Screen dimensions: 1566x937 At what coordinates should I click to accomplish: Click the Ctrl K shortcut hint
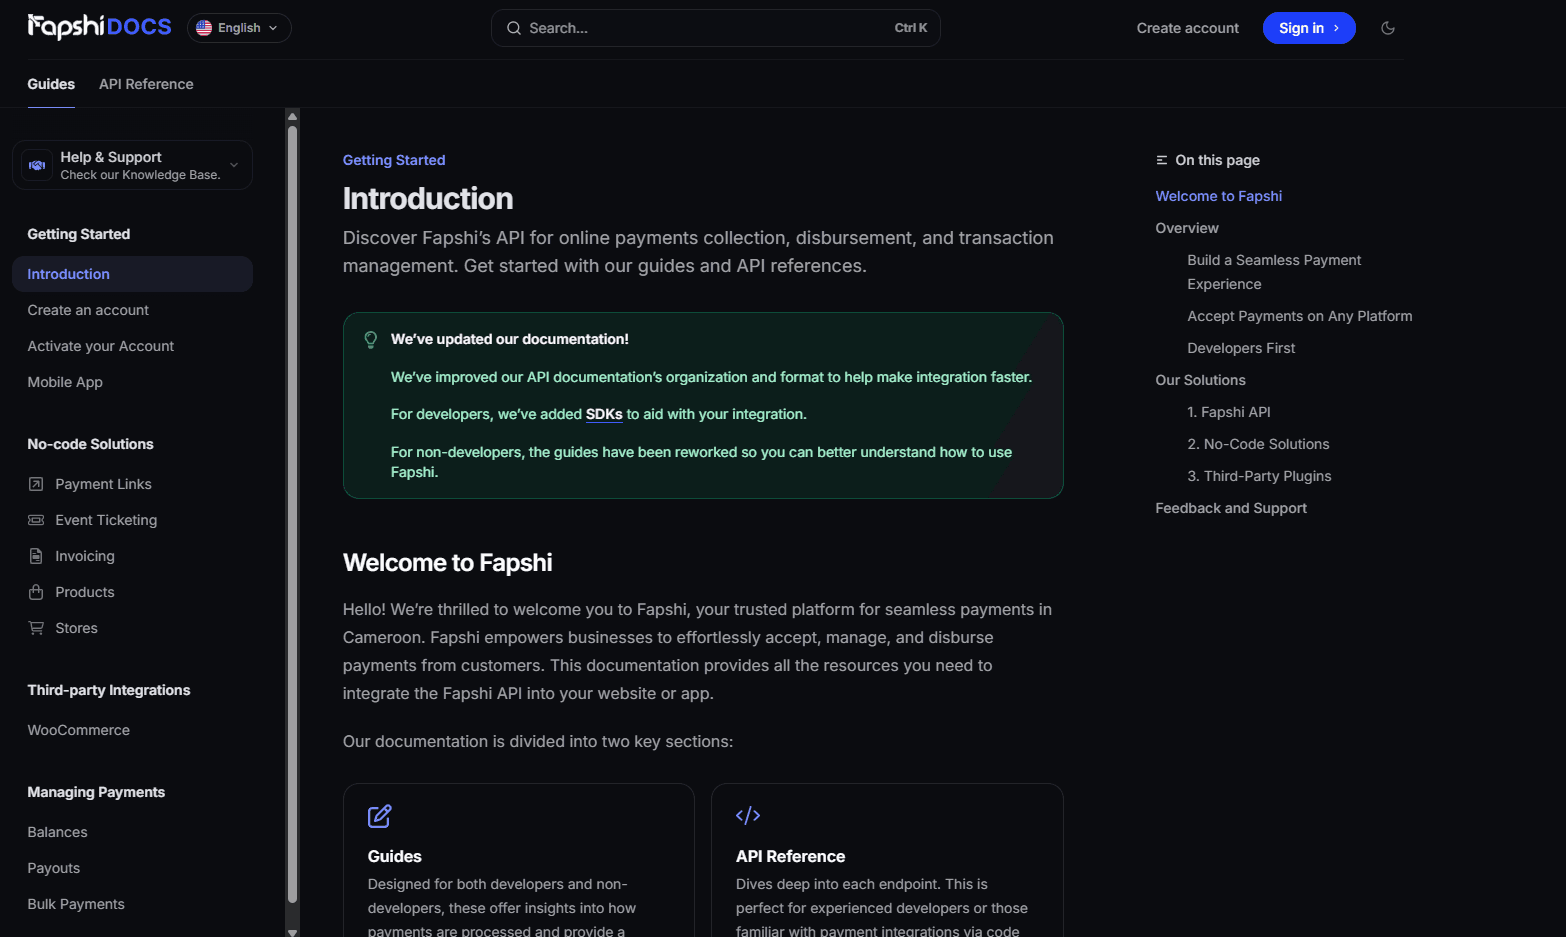click(x=910, y=28)
